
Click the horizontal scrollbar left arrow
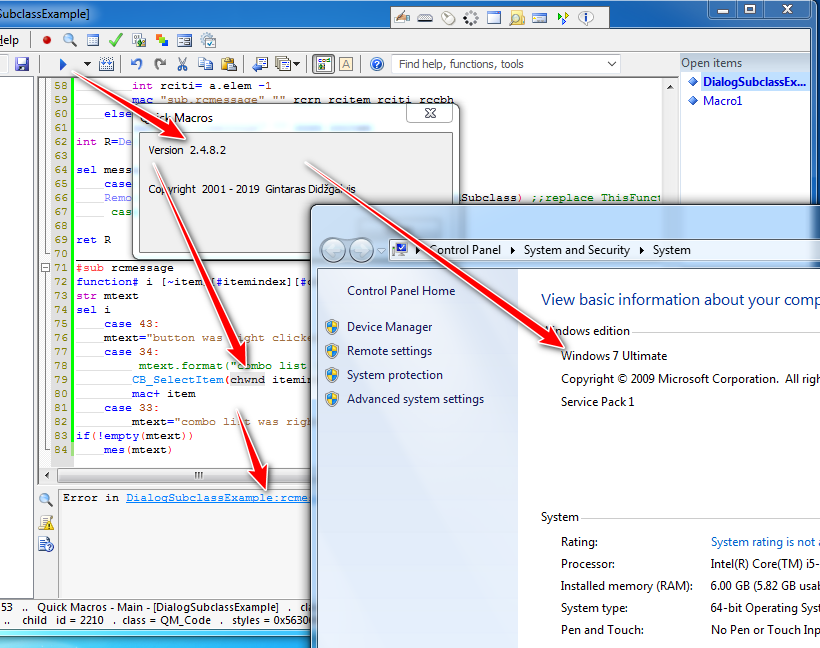tap(48, 475)
